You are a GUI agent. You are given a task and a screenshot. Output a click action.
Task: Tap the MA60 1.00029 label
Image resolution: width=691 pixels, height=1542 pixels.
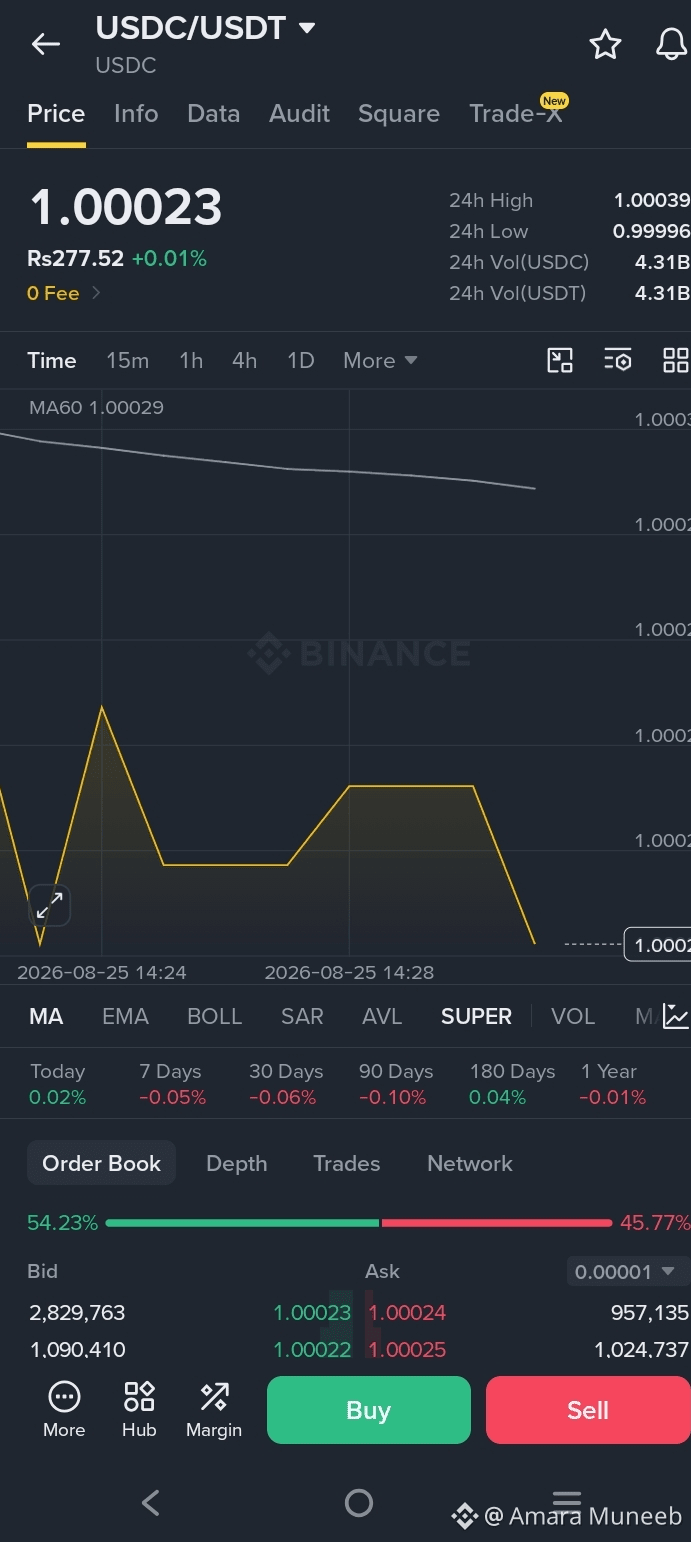tap(96, 408)
